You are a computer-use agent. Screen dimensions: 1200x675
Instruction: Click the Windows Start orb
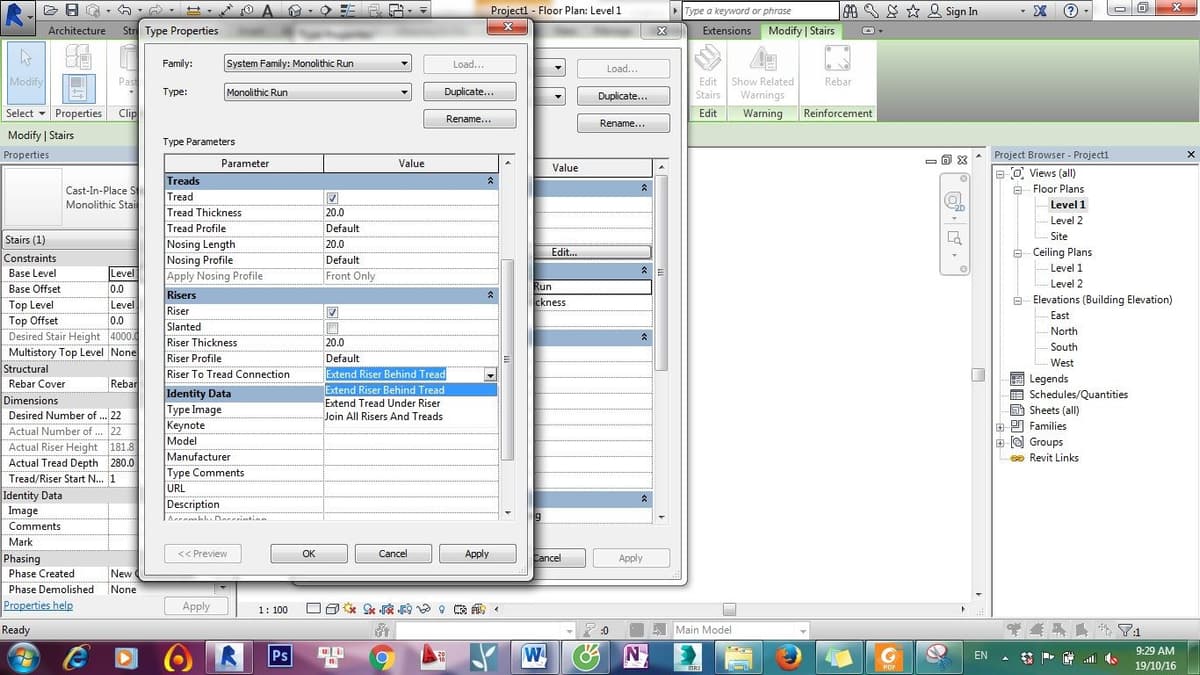22,656
